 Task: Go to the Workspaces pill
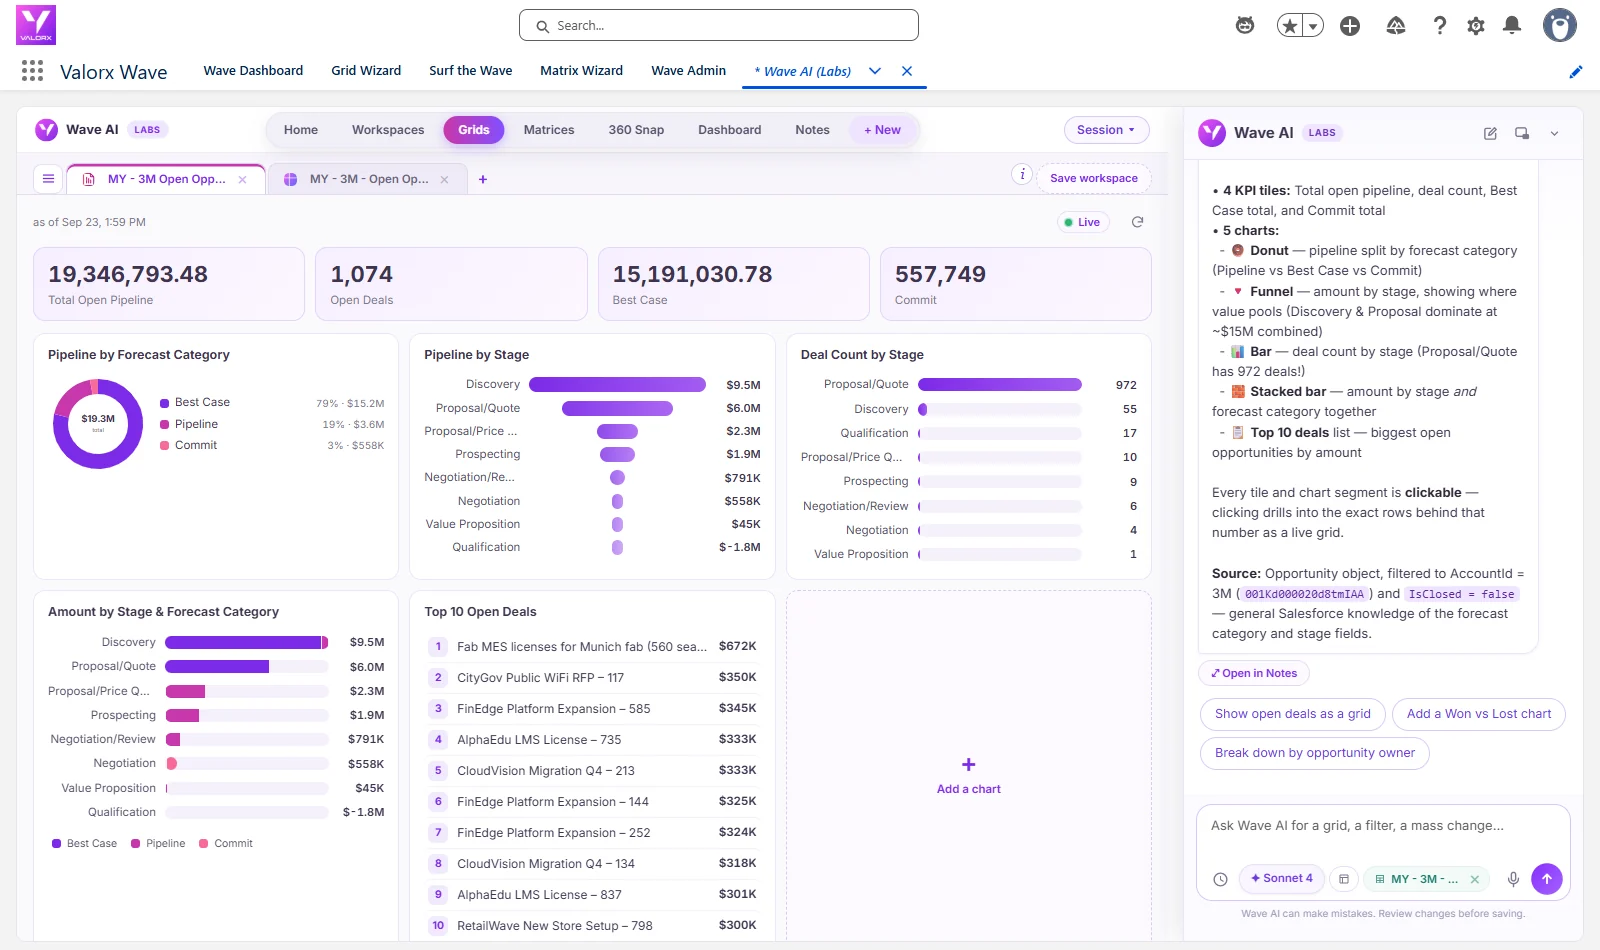pos(388,130)
